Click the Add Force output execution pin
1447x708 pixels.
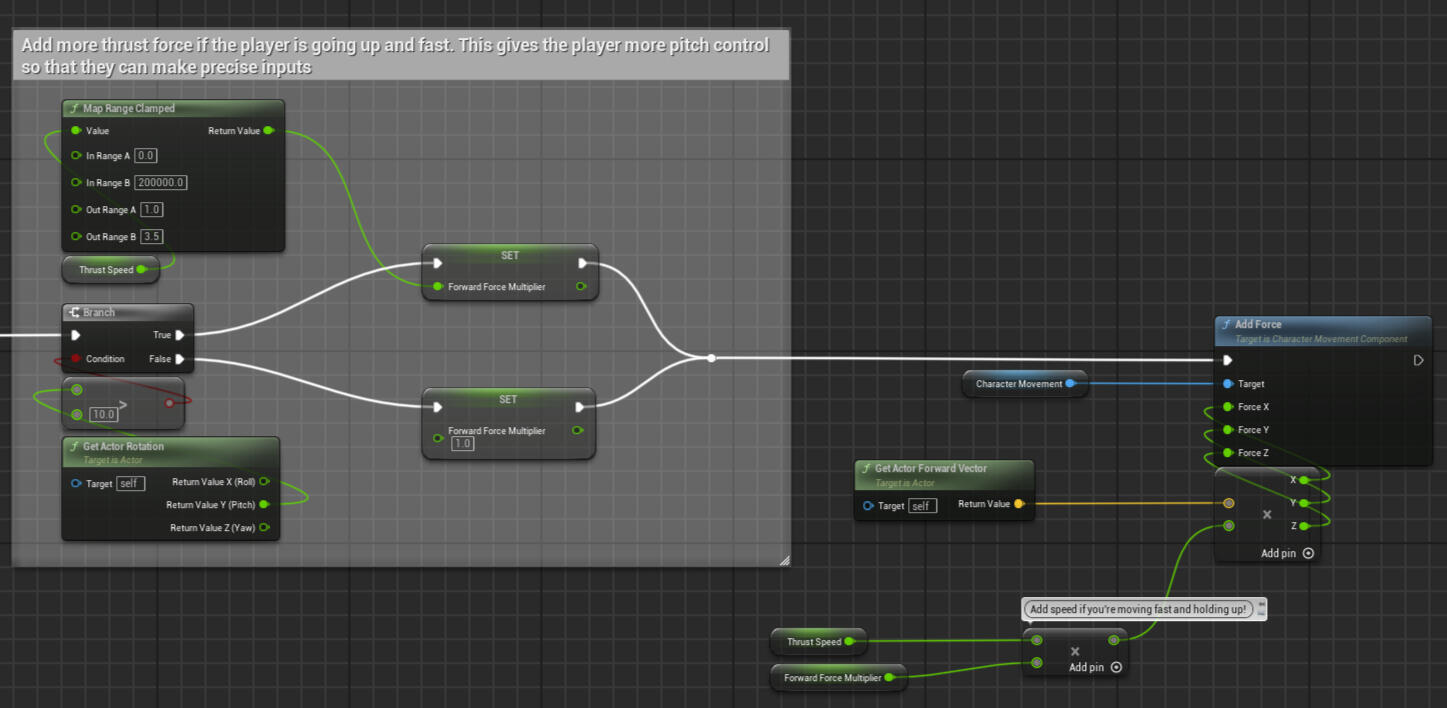1418,360
